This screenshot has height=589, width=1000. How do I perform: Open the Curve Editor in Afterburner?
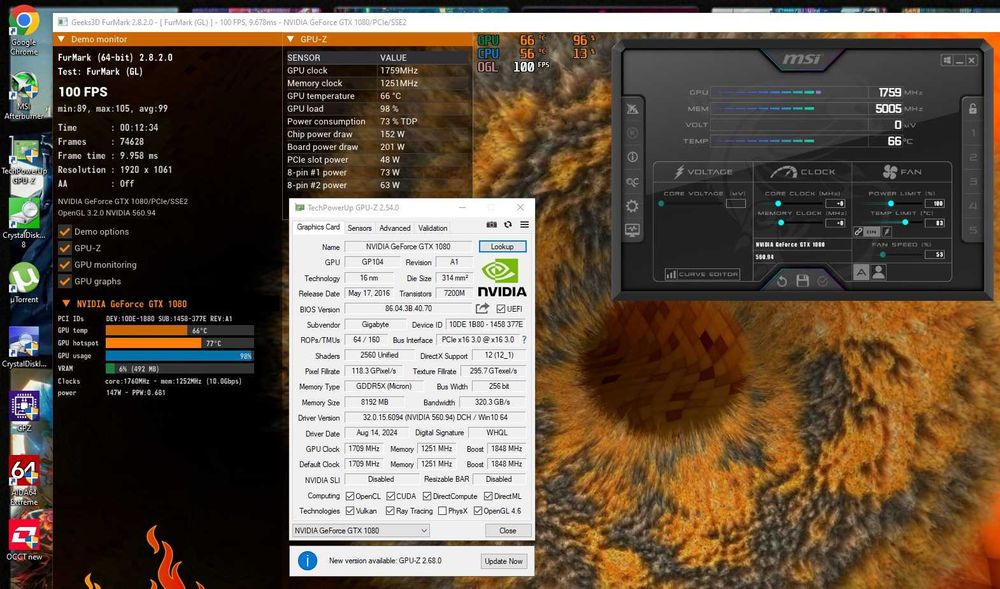point(702,274)
